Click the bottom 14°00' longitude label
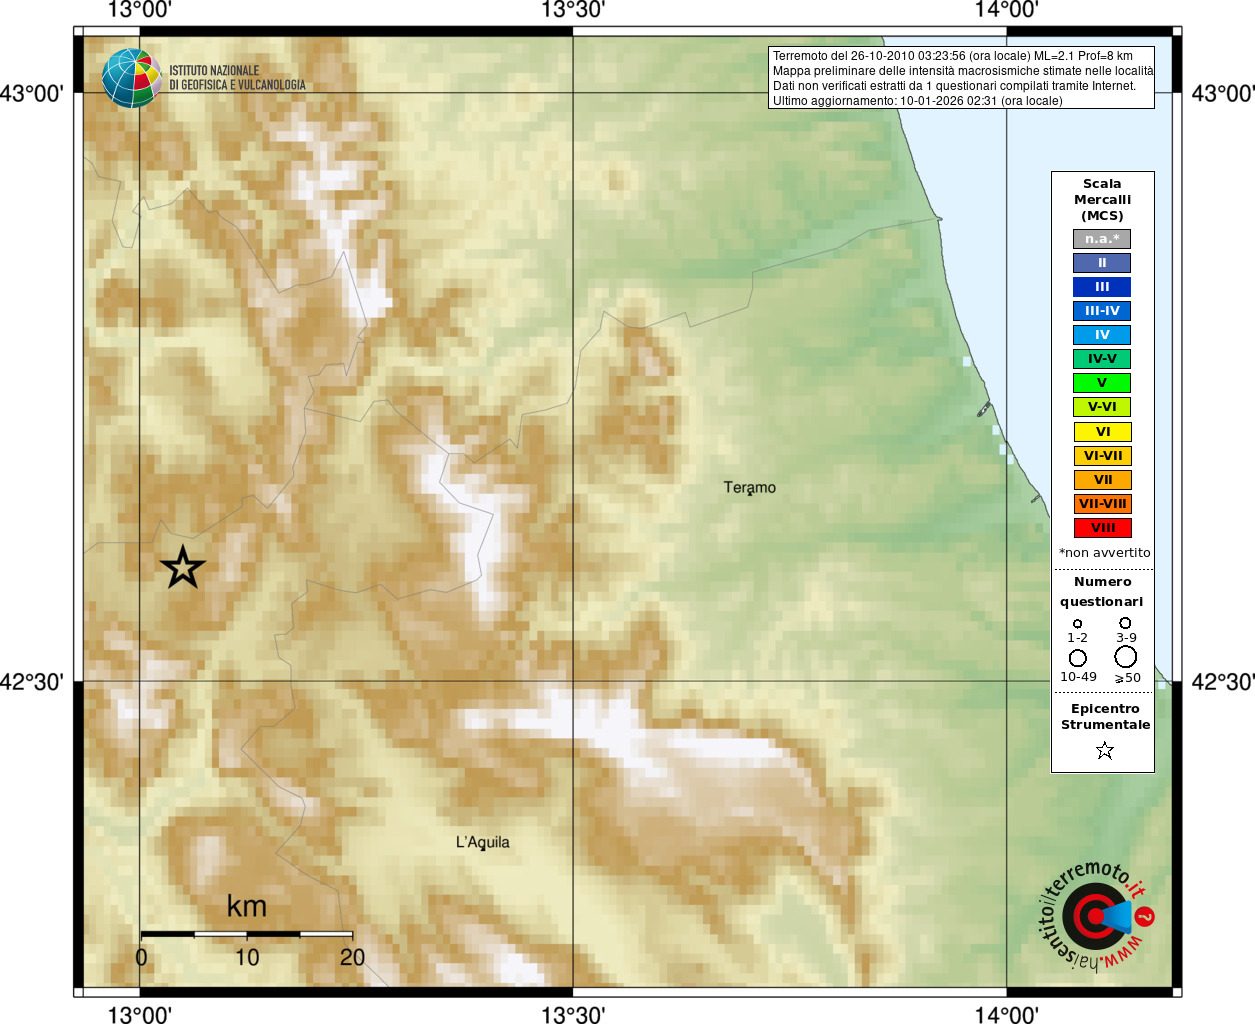Screen dimensions: 1255x1024 tap(1007, 1014)
